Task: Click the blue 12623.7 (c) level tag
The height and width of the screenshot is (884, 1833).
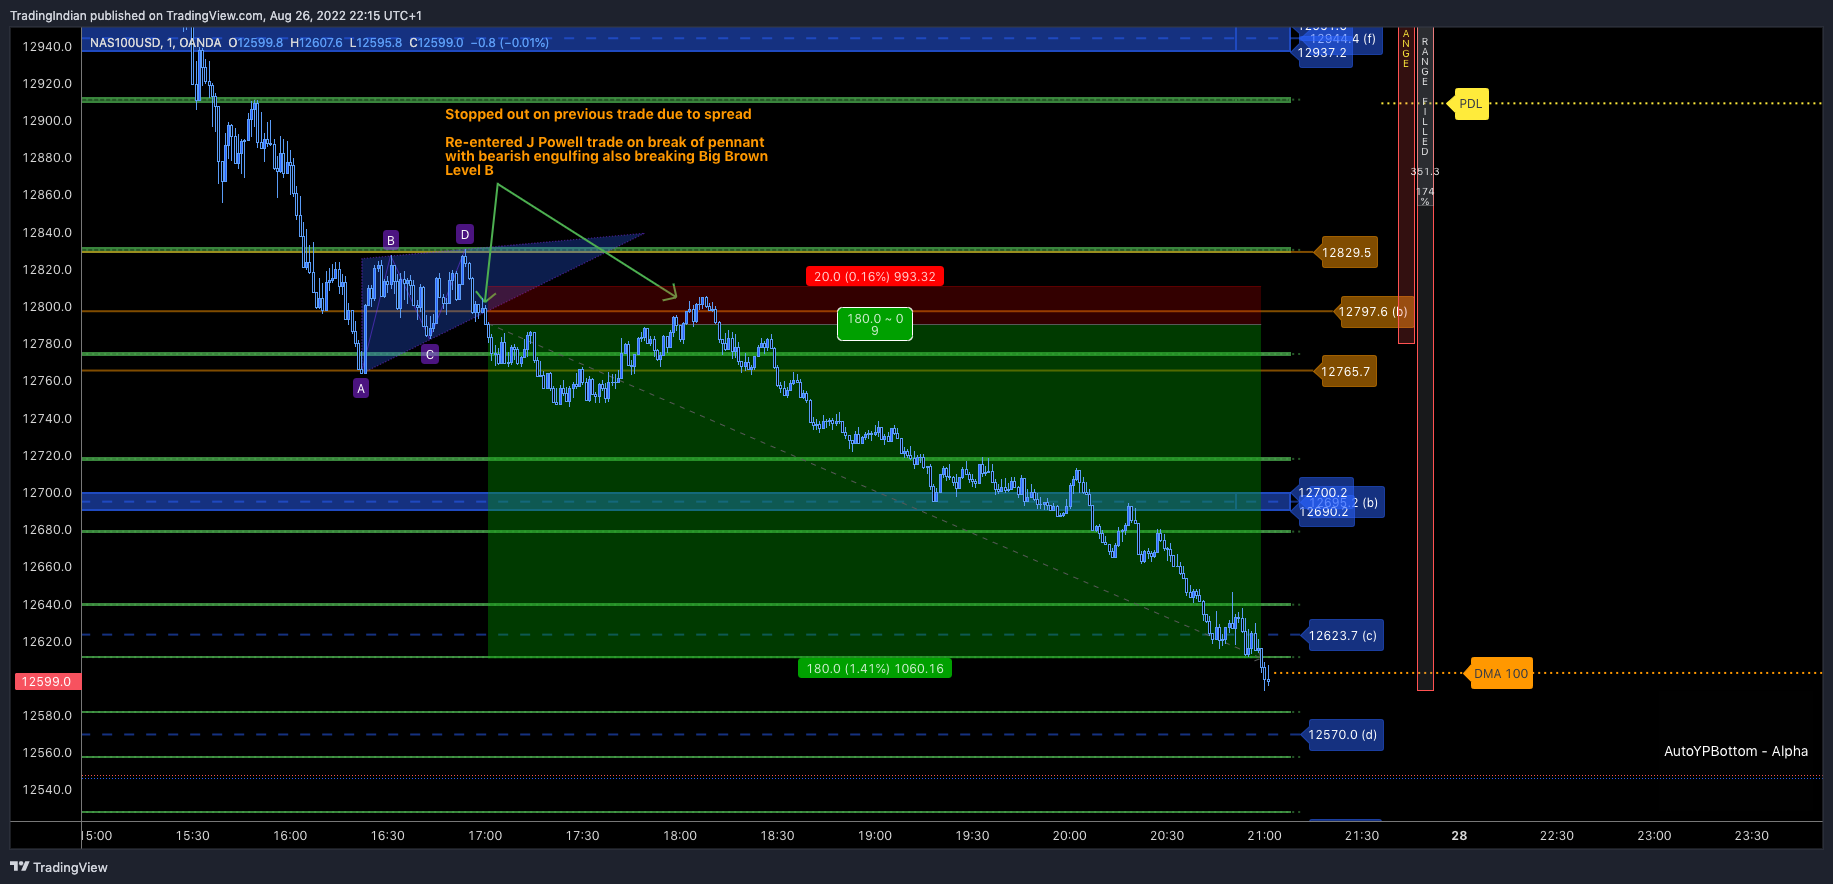Action: [x=1343, y=635]
